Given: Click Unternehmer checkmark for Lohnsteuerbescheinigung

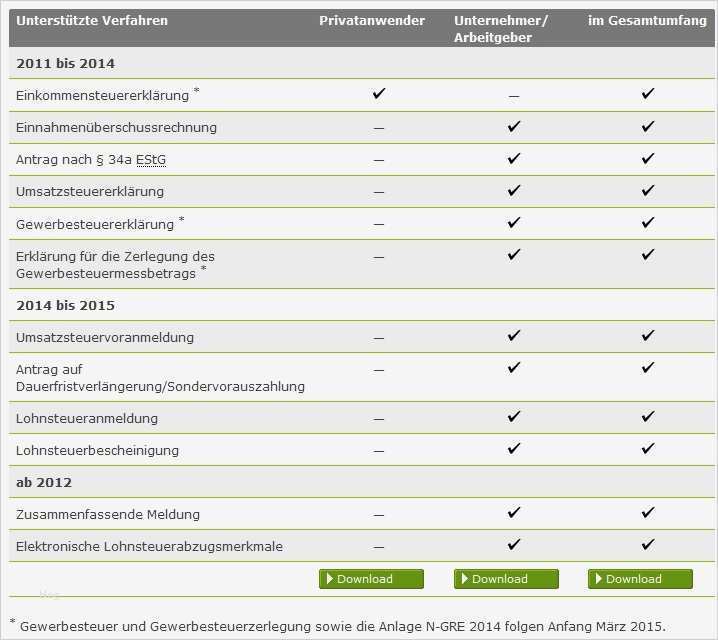Looking at the screenshot, I should (514, 449).
